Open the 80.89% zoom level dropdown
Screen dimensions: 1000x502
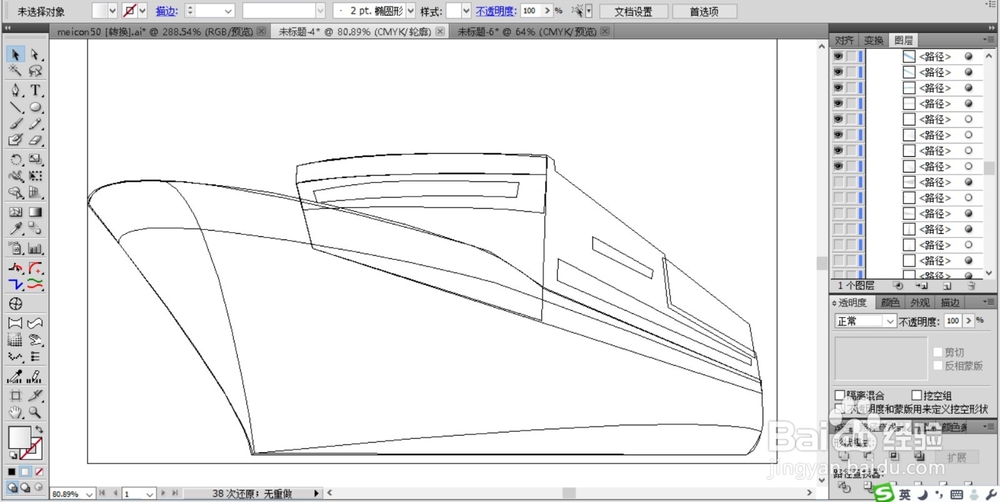(x=88, y=494)
